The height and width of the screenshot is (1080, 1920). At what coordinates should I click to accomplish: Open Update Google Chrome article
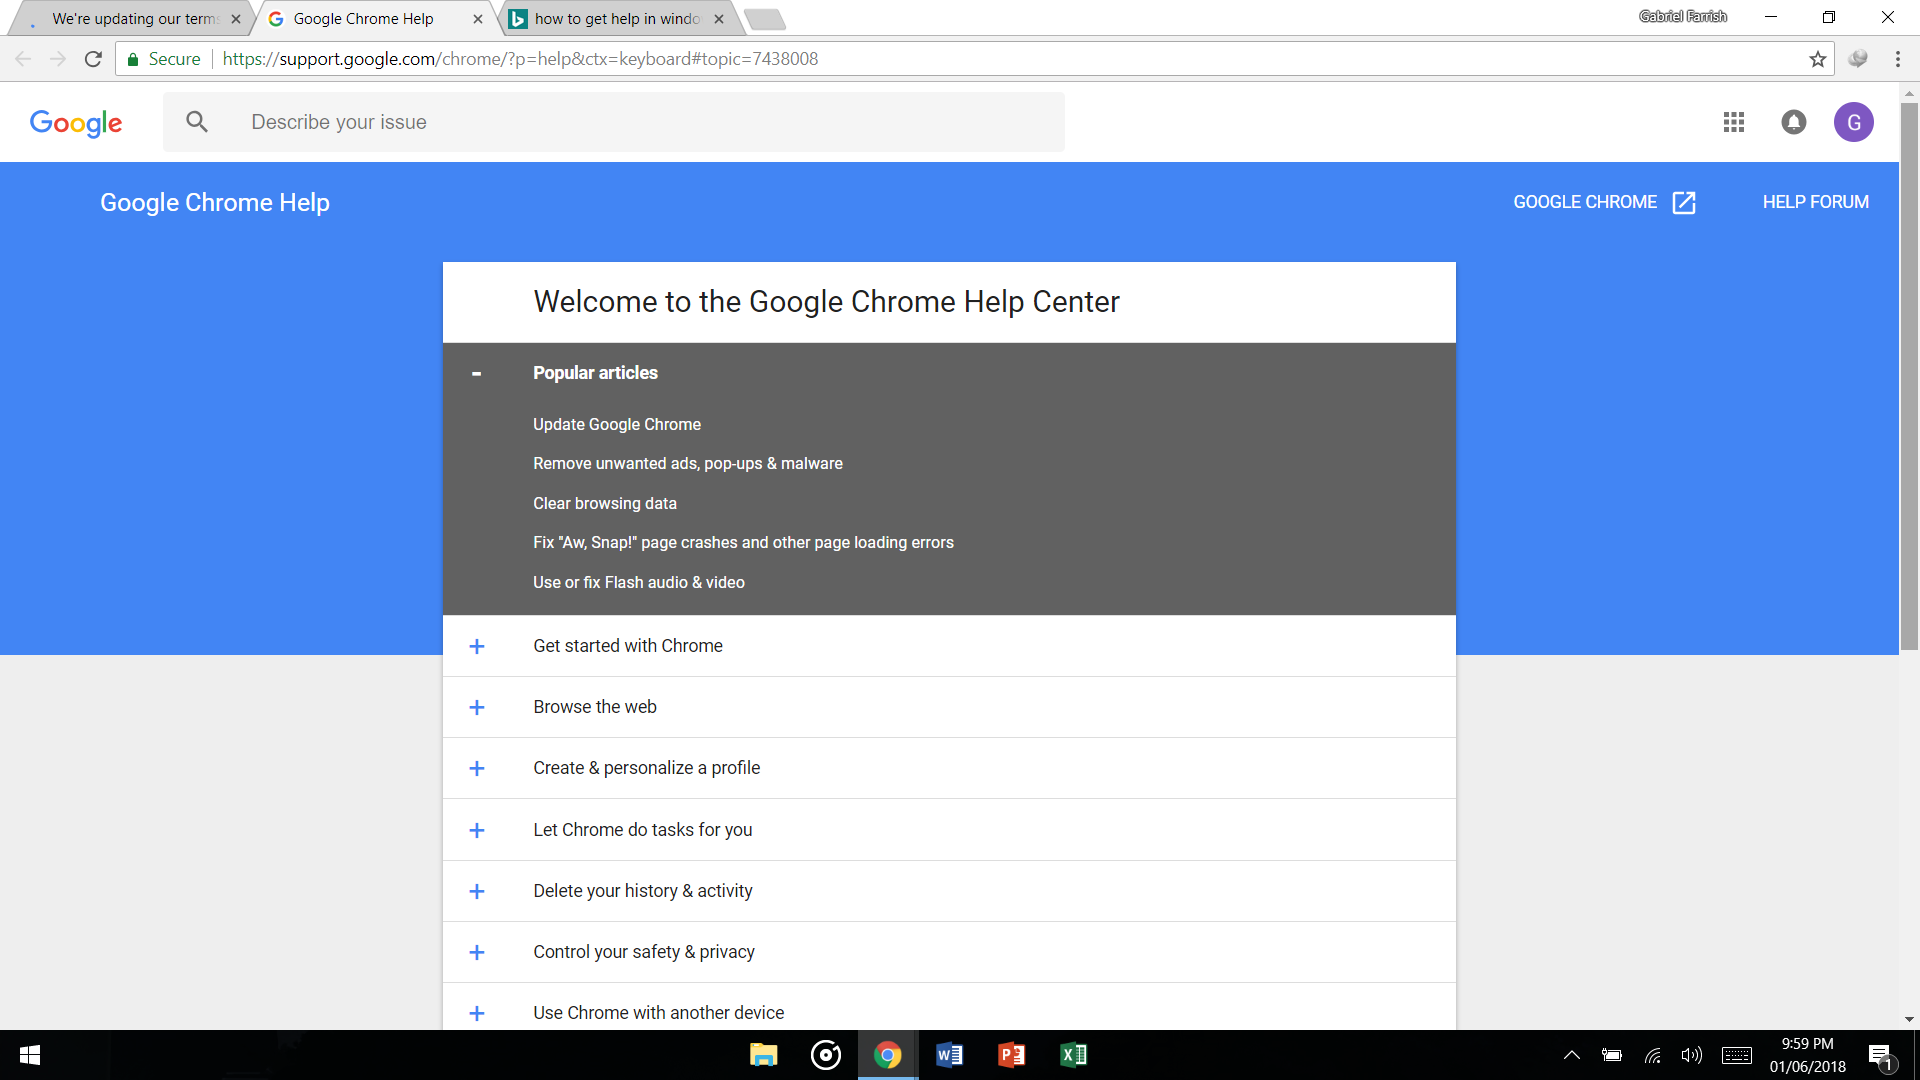[x=617, y=424]
